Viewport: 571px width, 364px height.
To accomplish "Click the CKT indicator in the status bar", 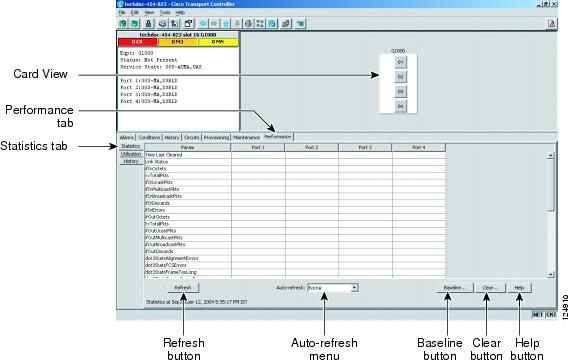I will click(551, 314).
